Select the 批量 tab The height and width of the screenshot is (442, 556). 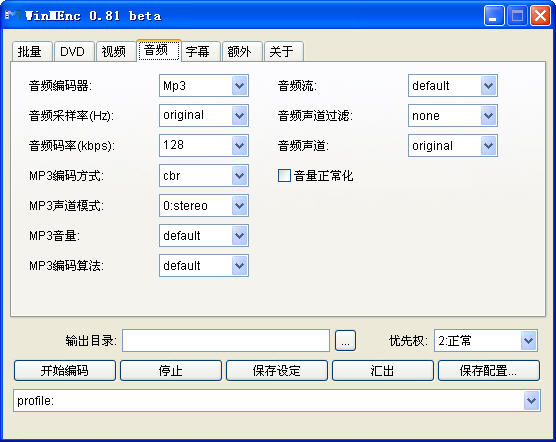click(x=31, y=52)
